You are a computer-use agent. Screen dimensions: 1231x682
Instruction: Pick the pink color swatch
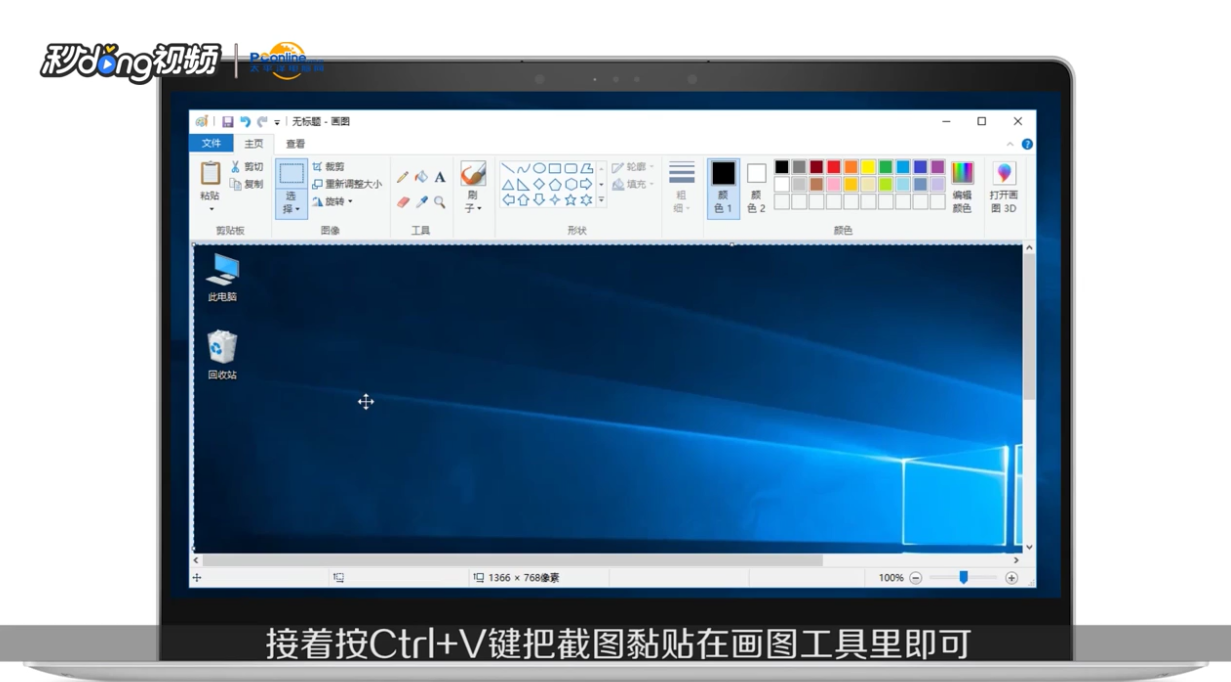click(834, 184)
